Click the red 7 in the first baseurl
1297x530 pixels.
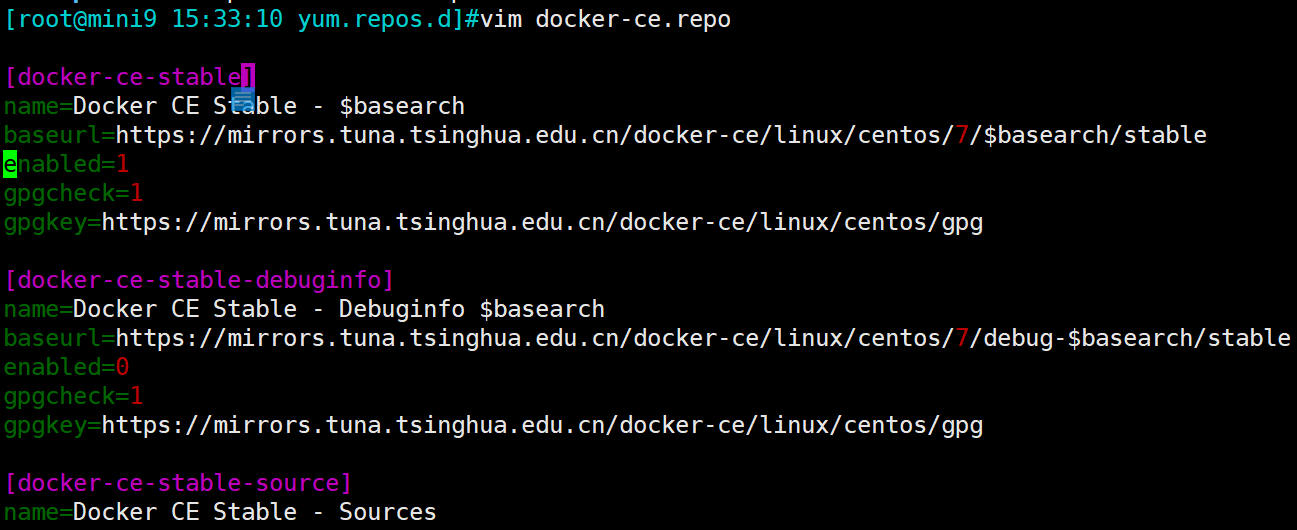tap(961, 135)
